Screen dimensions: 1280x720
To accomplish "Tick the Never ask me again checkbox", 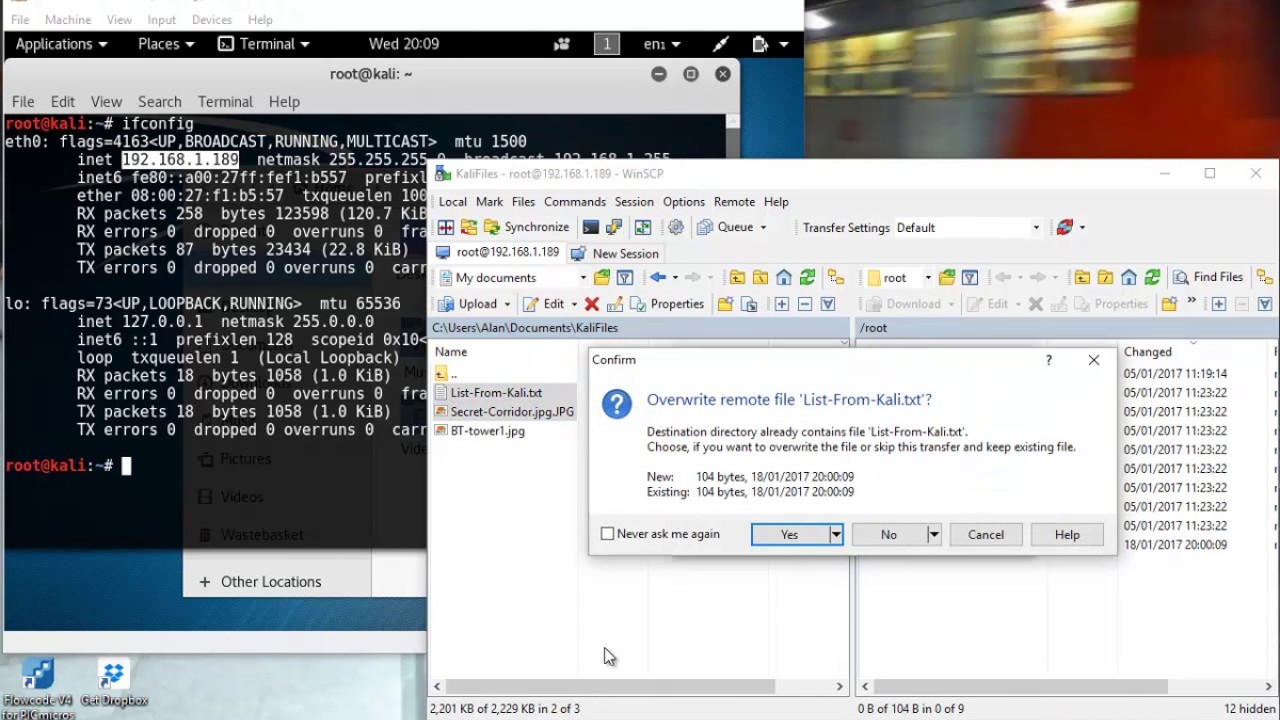I will [607, 534].
